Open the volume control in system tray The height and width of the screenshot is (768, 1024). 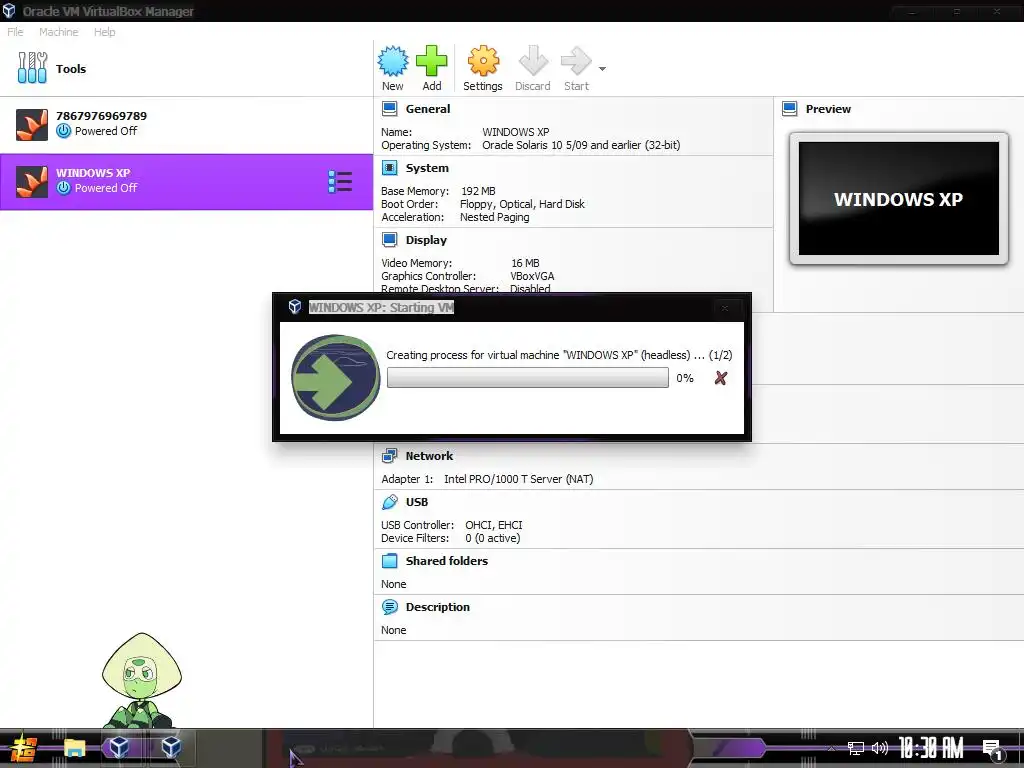(x=880, y=748)
